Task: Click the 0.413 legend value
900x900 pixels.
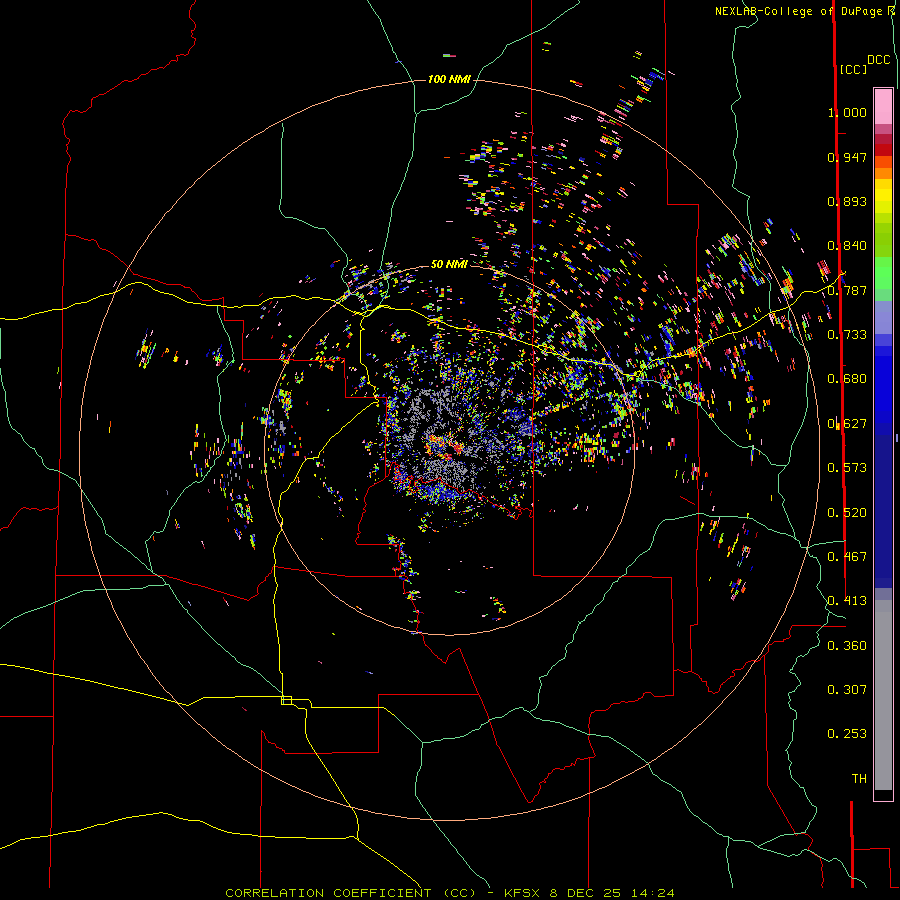Action: click(847, 601)
